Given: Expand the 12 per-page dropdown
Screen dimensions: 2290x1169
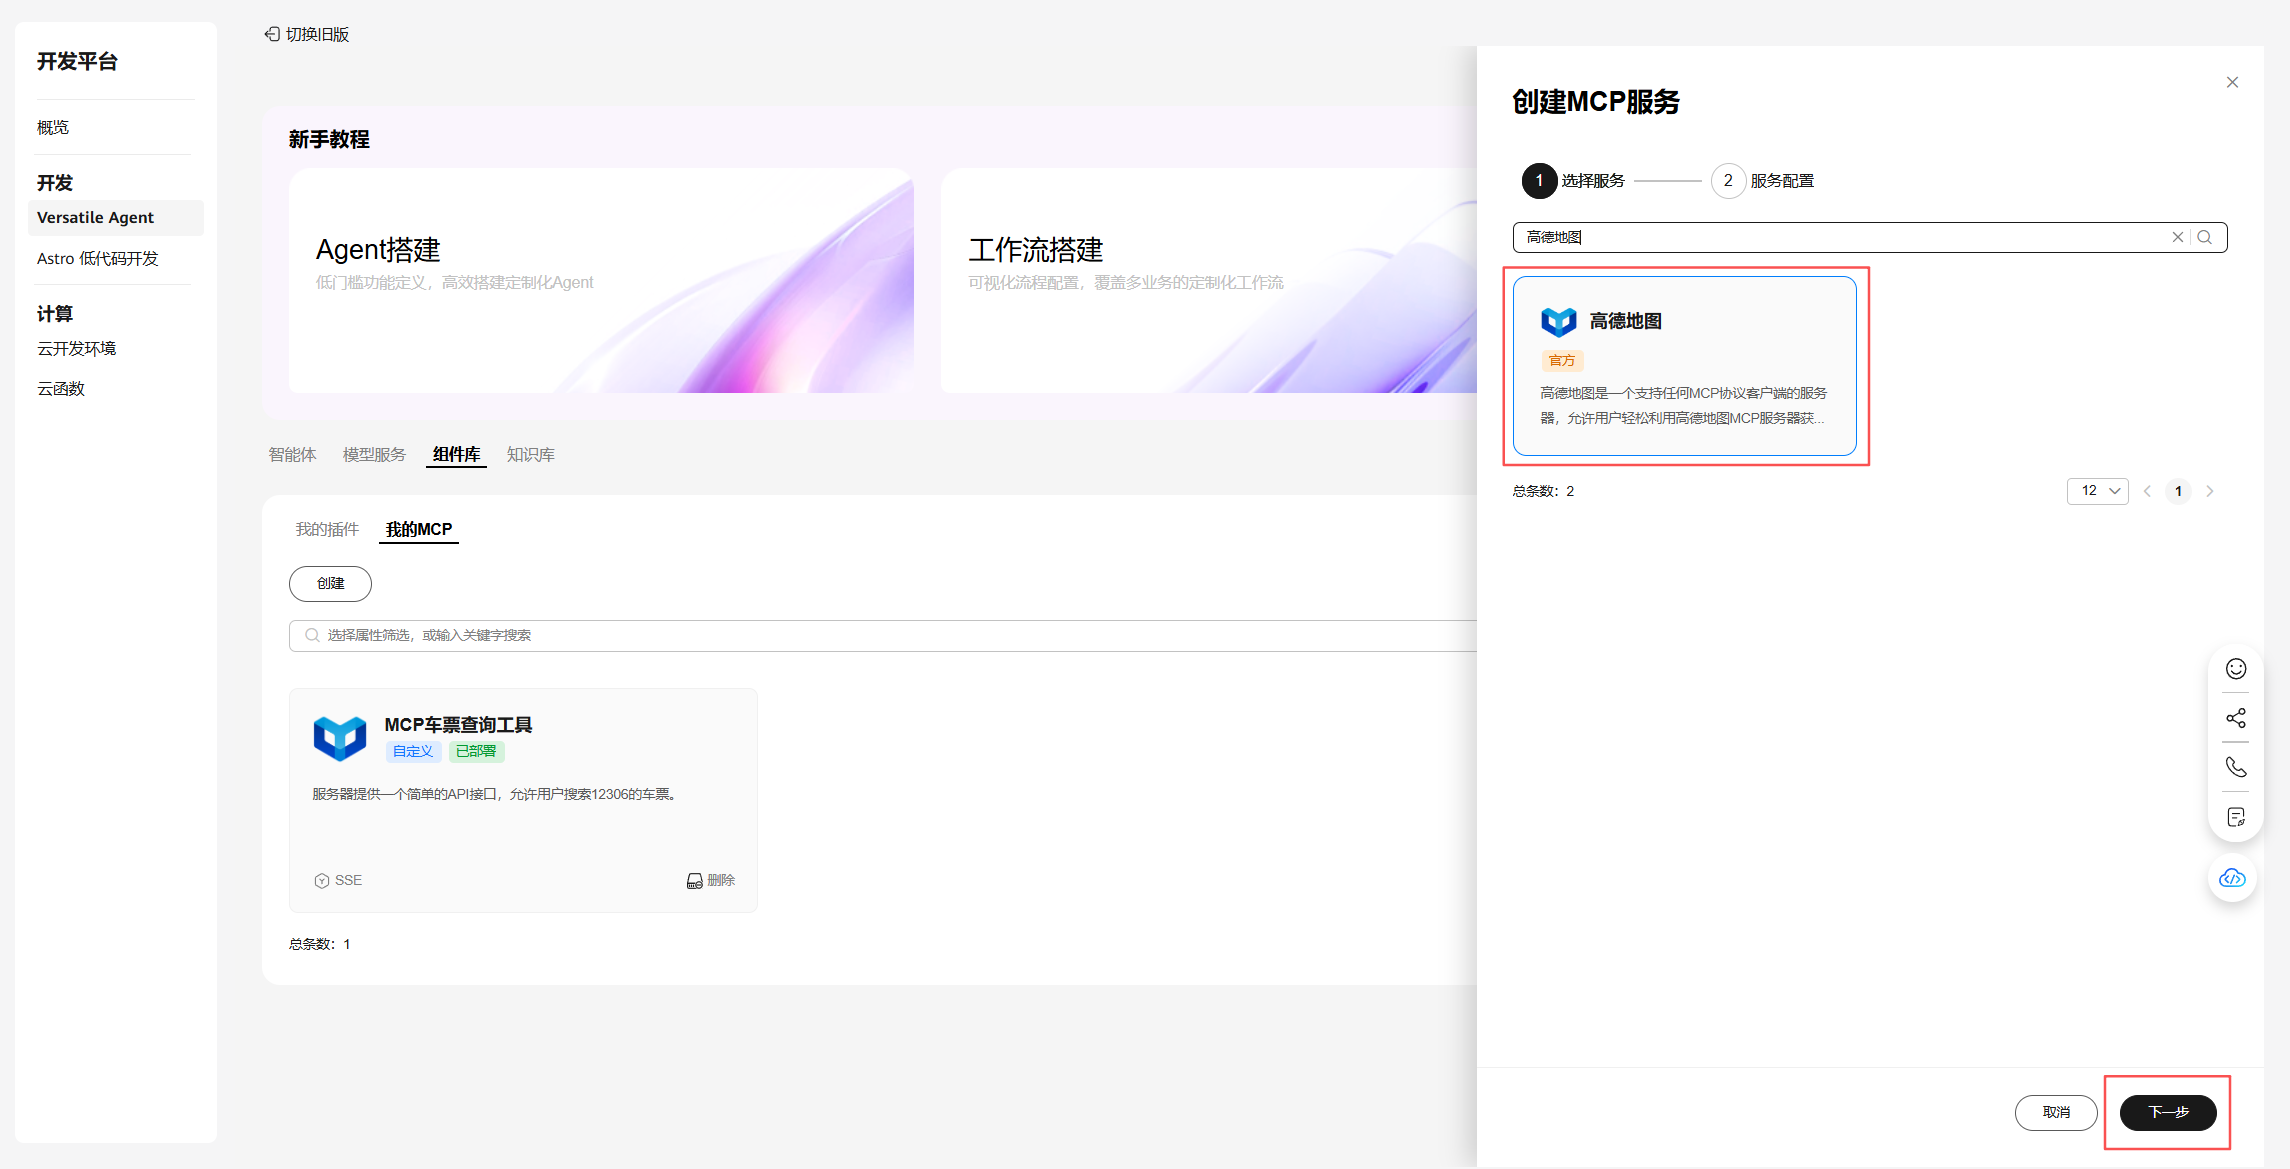Looking at the screenshot, I should (x=2097, y=491).
